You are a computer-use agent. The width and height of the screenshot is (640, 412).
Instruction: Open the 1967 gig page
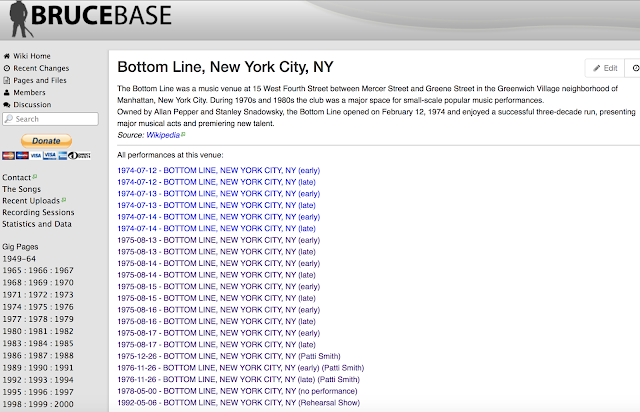coord(64,270)
